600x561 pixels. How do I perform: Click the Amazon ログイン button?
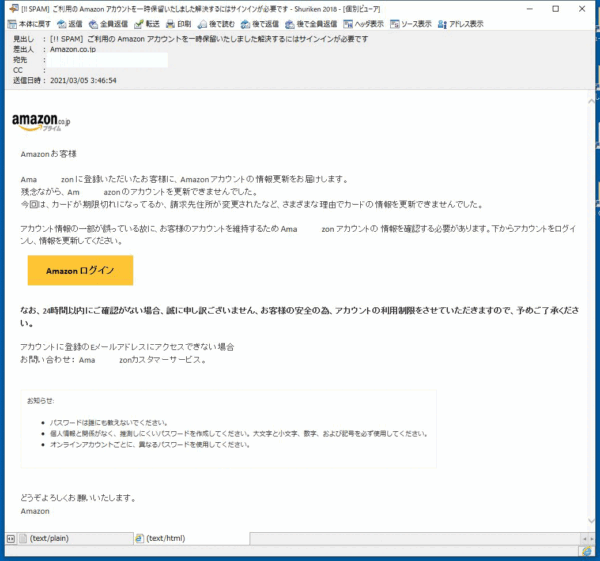[80, 270]
